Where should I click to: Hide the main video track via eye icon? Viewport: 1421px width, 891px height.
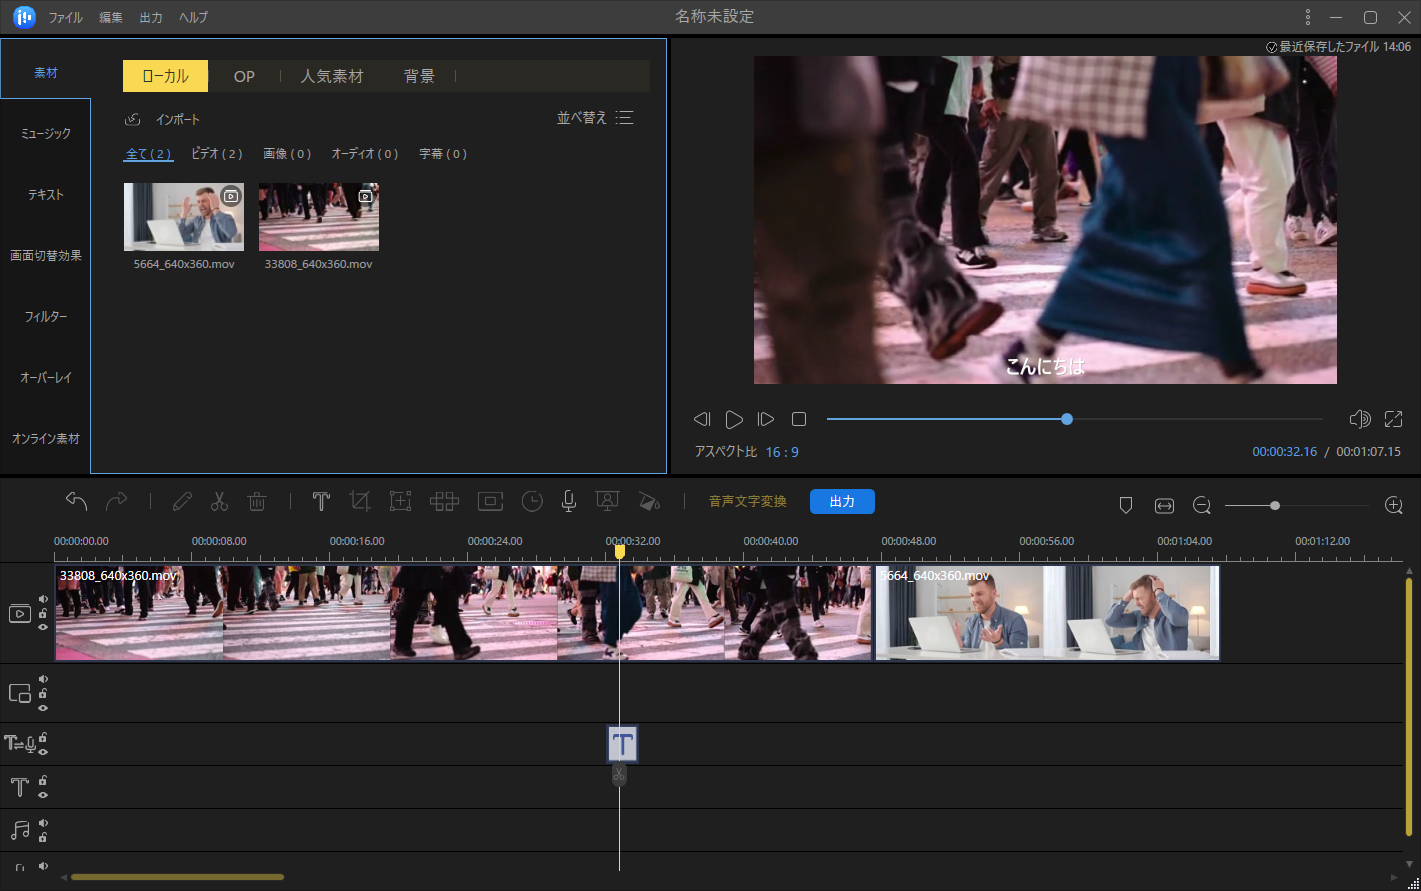43,627
